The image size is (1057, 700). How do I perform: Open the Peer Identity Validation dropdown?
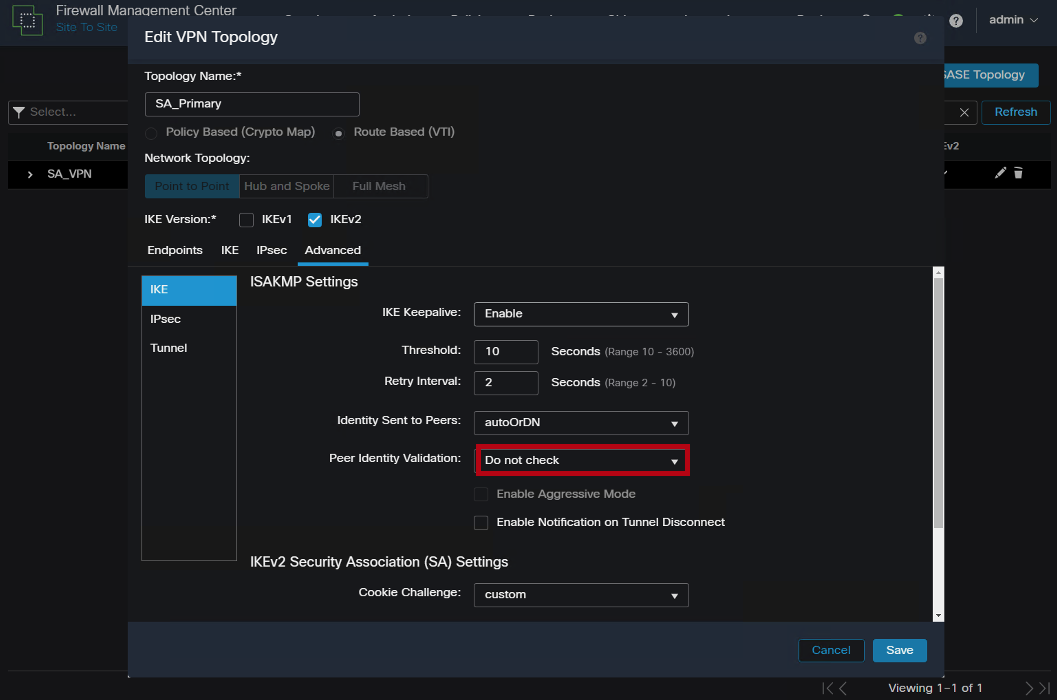point(581,460)
